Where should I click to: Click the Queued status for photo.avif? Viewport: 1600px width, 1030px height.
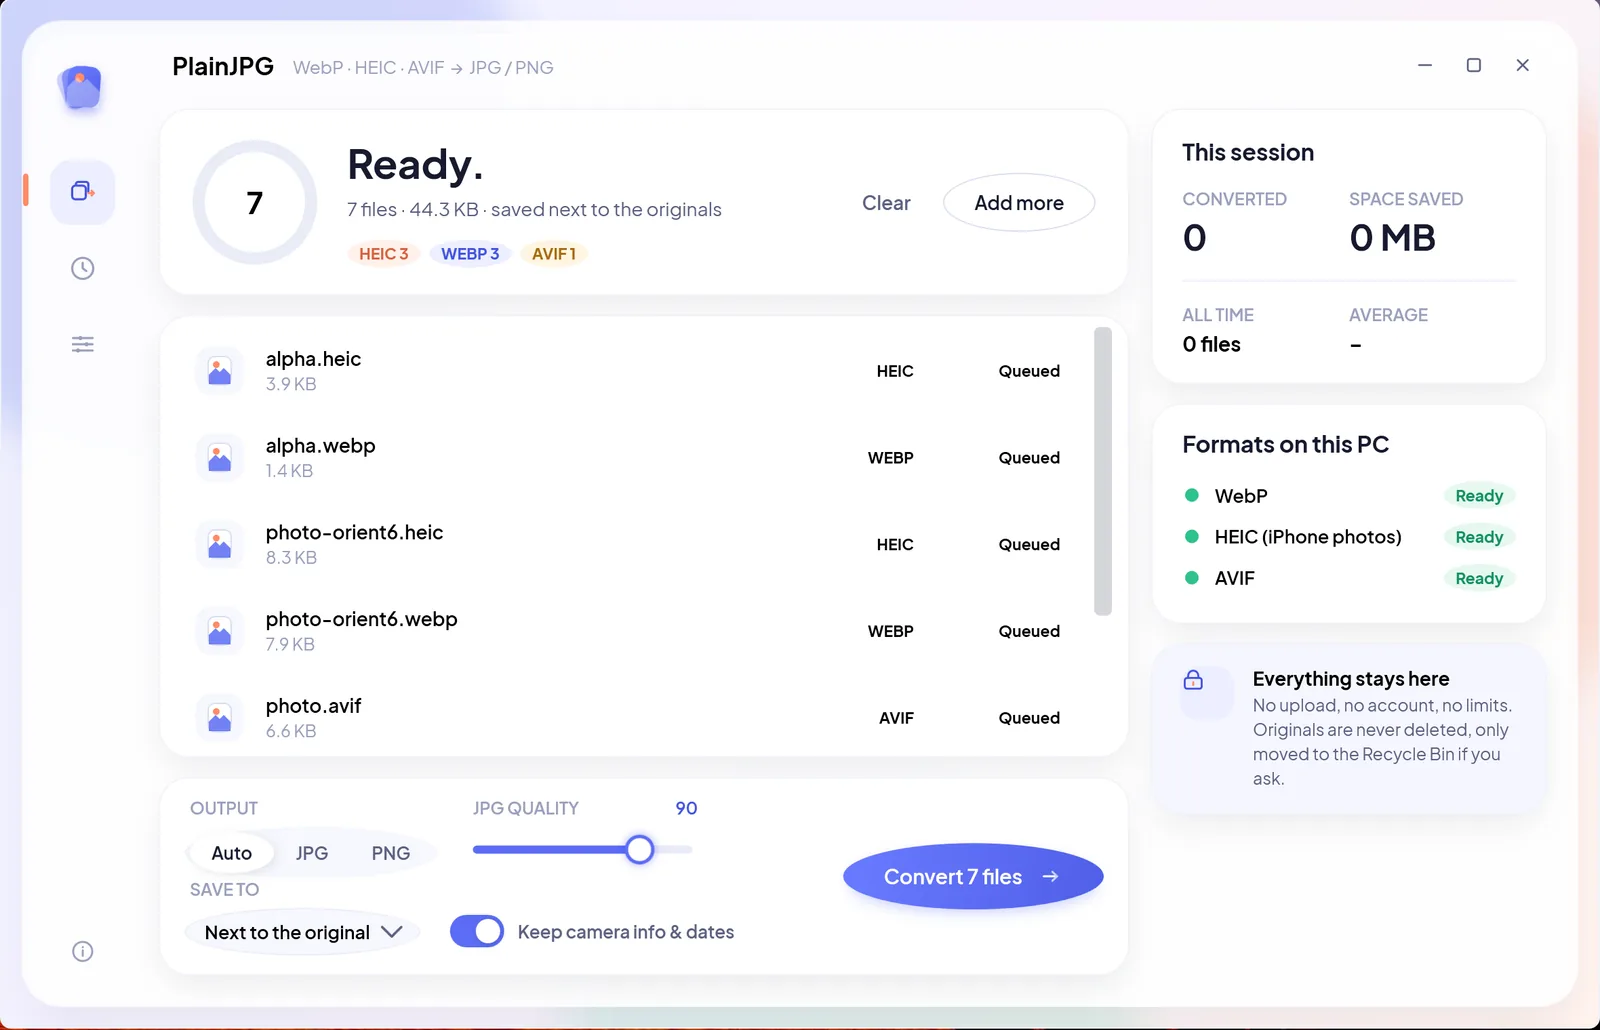(1029, 718)
